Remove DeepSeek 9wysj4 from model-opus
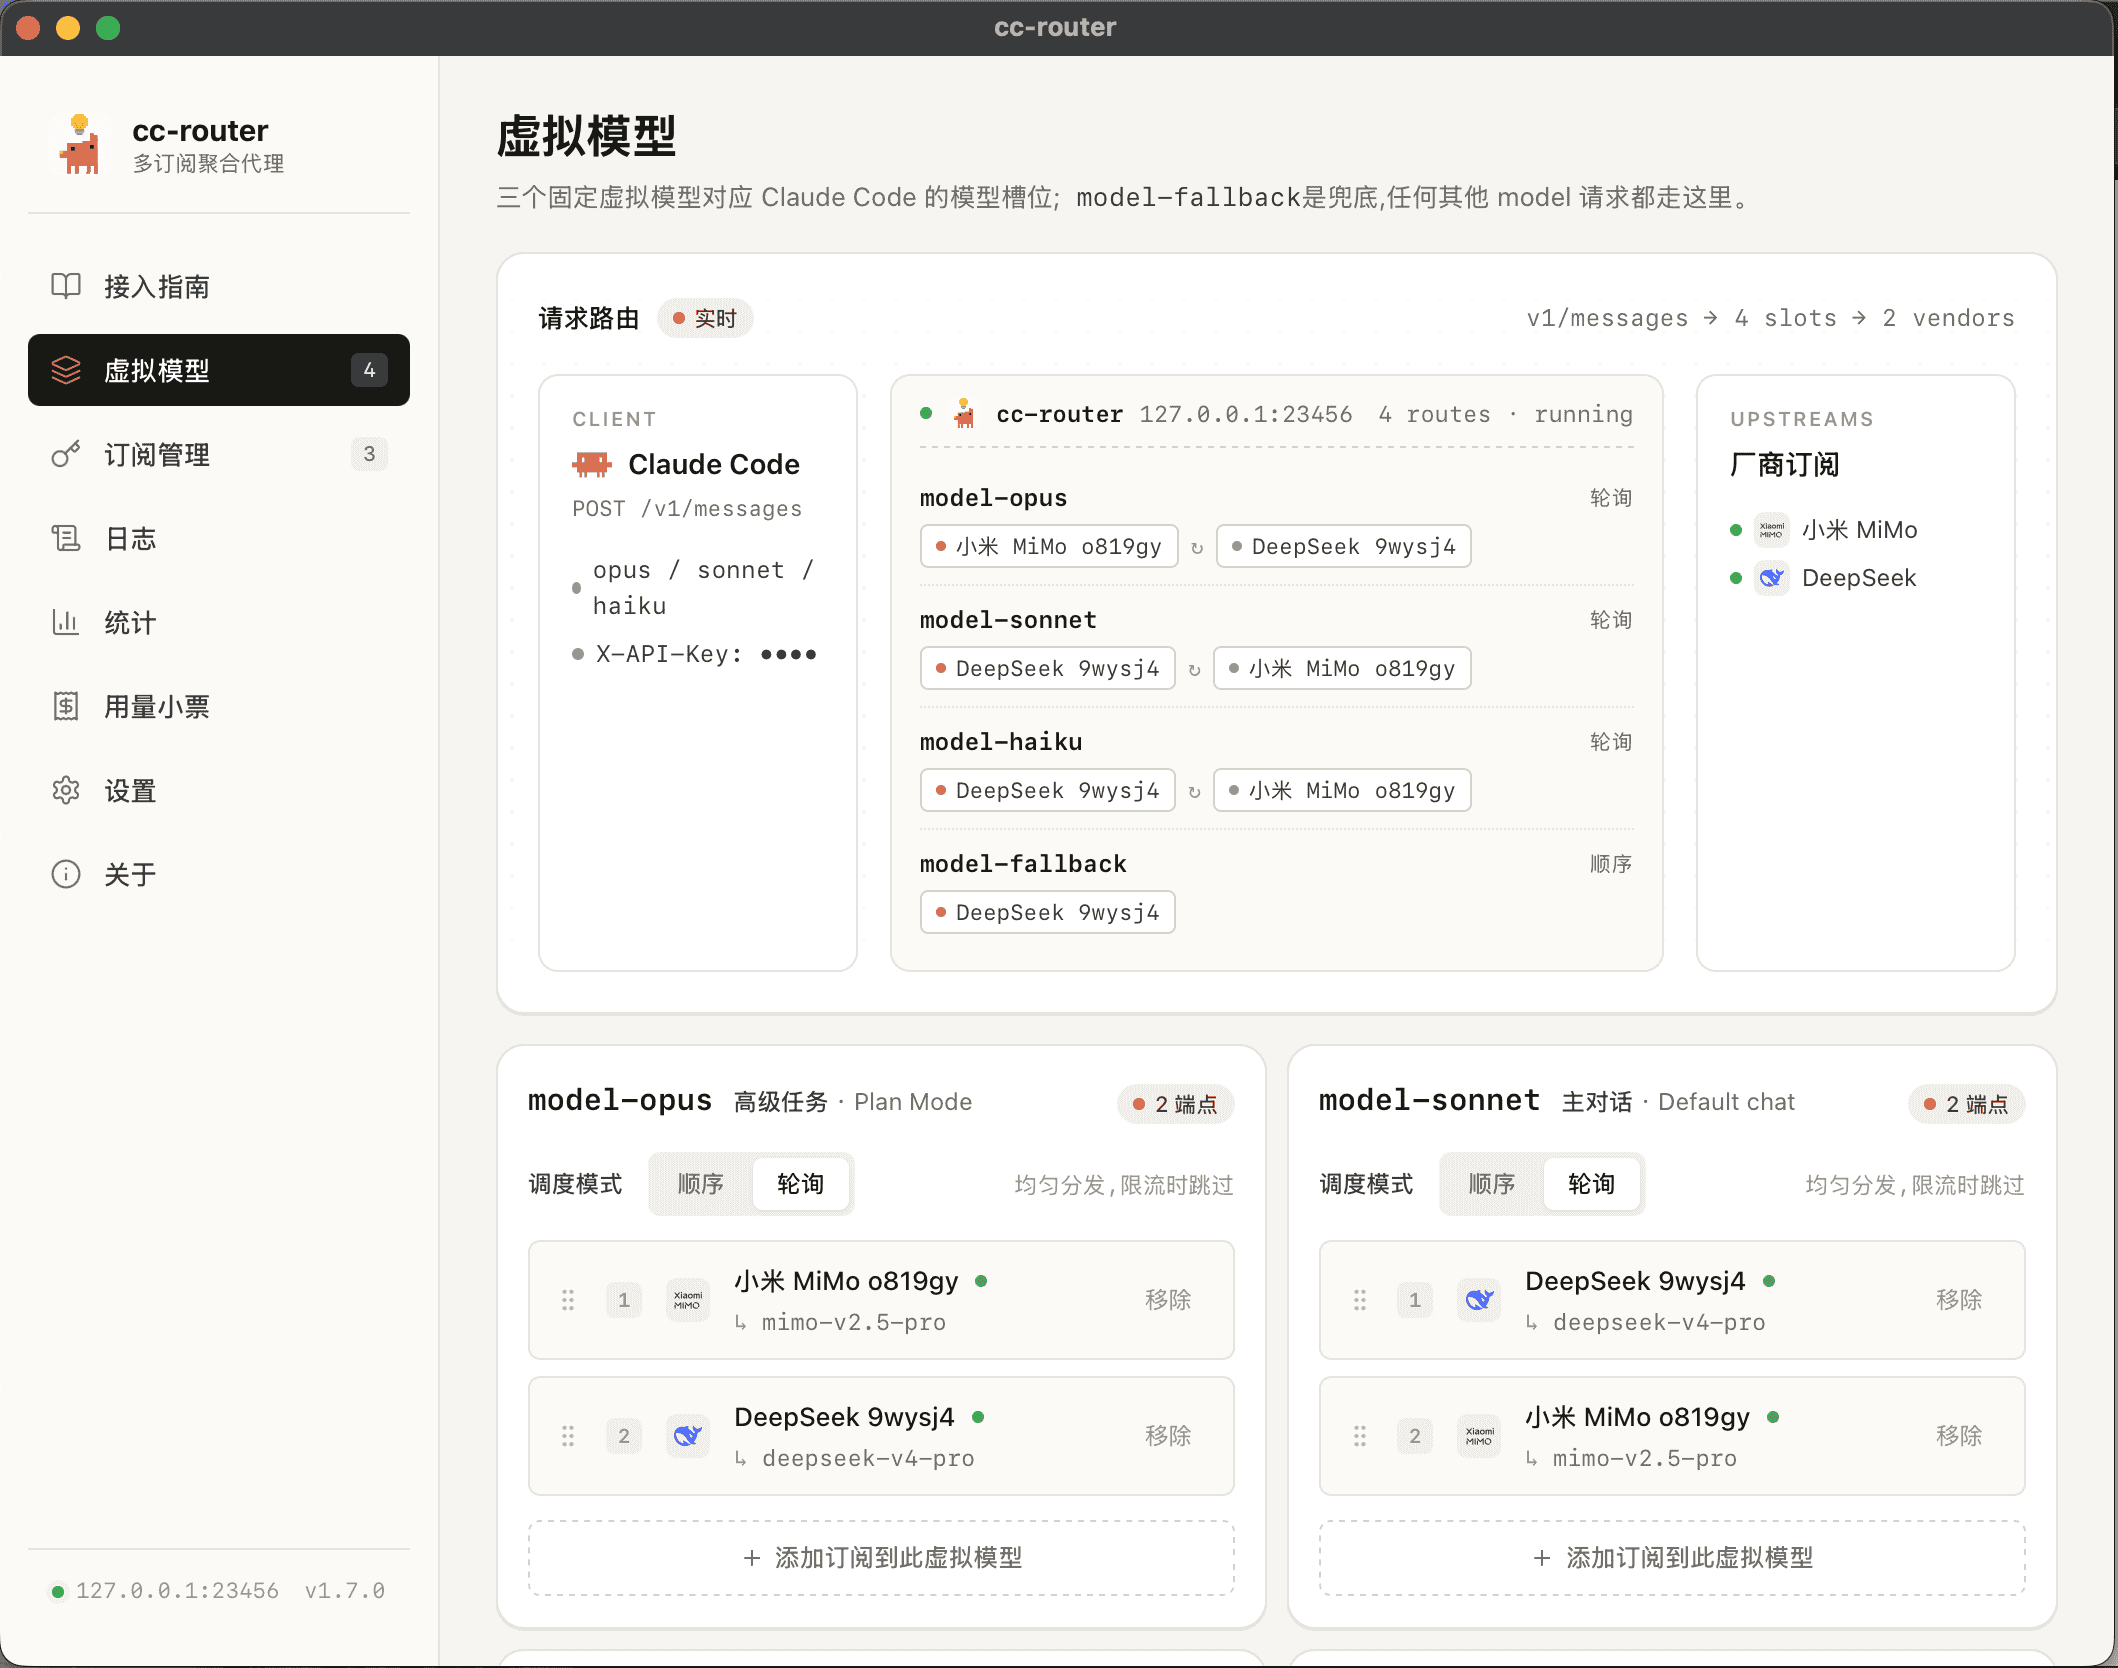Screen dimensions: 2118x1668 click(1168, 1436)
